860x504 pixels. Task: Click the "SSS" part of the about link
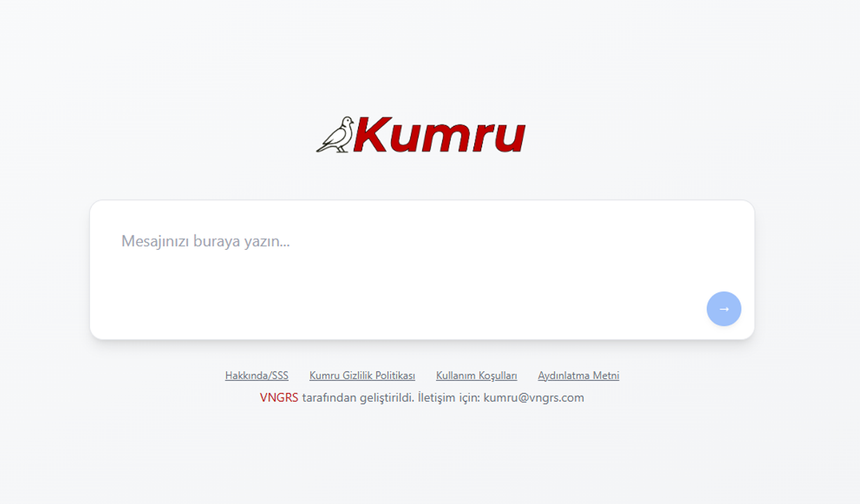(x=278, y=376)
